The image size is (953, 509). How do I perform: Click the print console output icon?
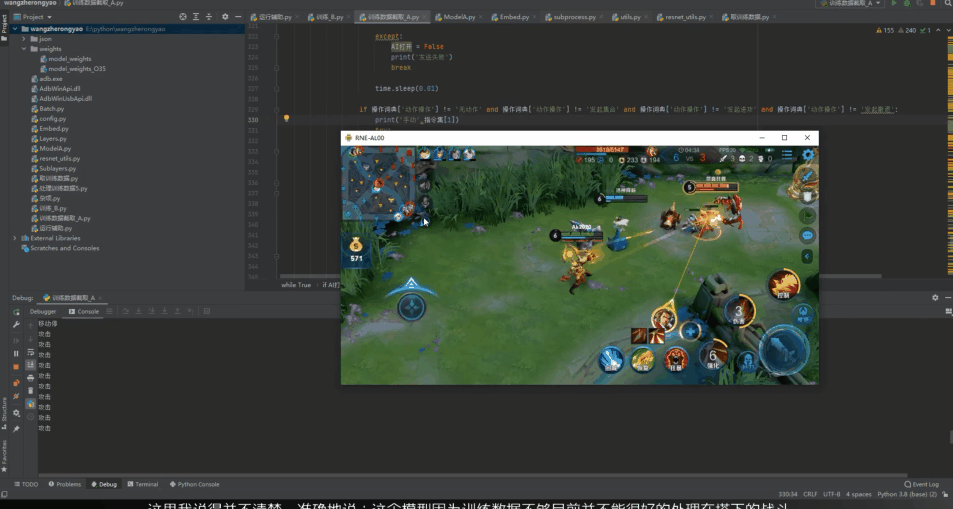tap(31, 378)
